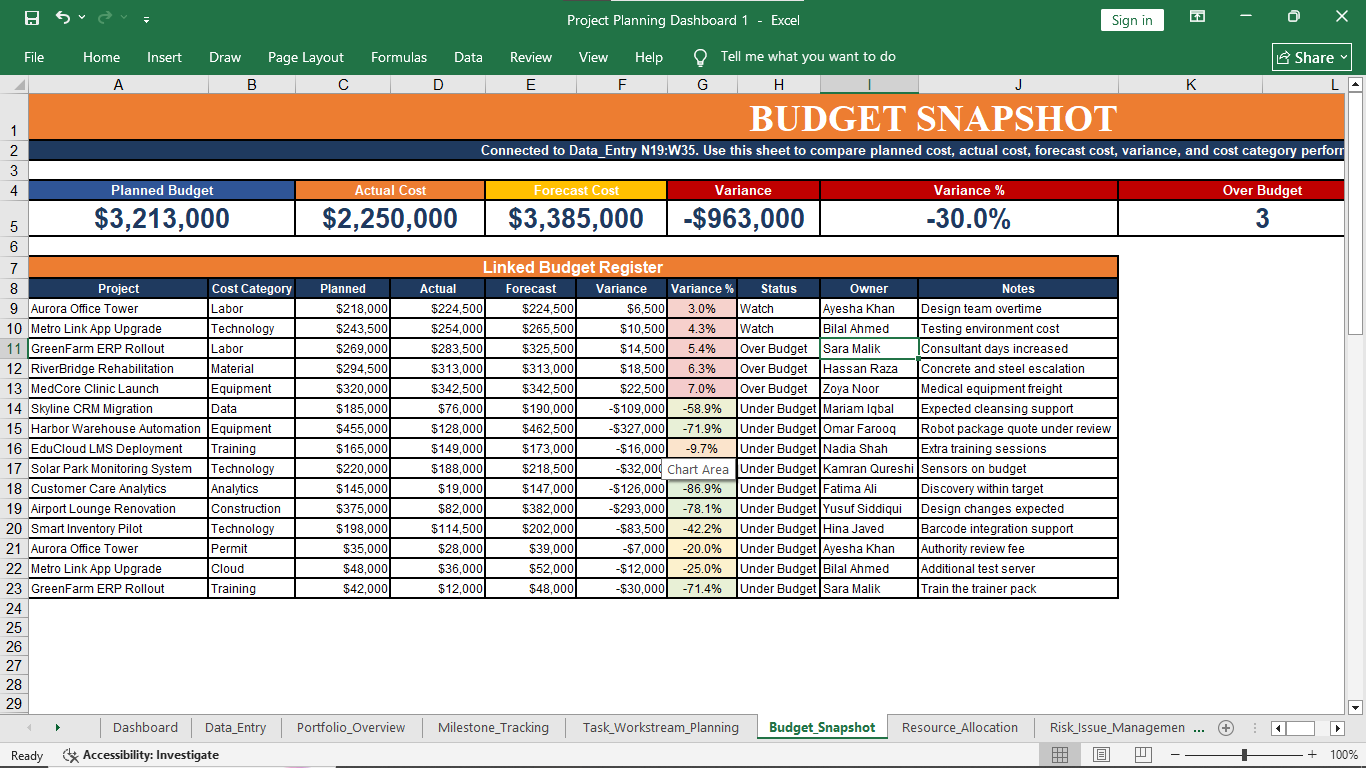Switch to Page Break Preview

1143,755
